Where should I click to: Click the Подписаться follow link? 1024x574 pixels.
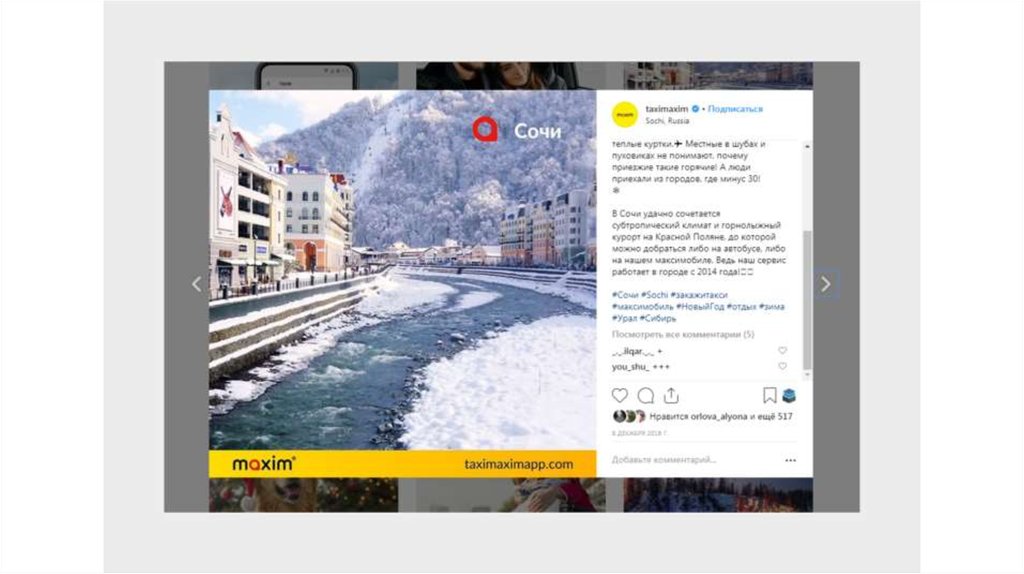click(x=735, y=109)
